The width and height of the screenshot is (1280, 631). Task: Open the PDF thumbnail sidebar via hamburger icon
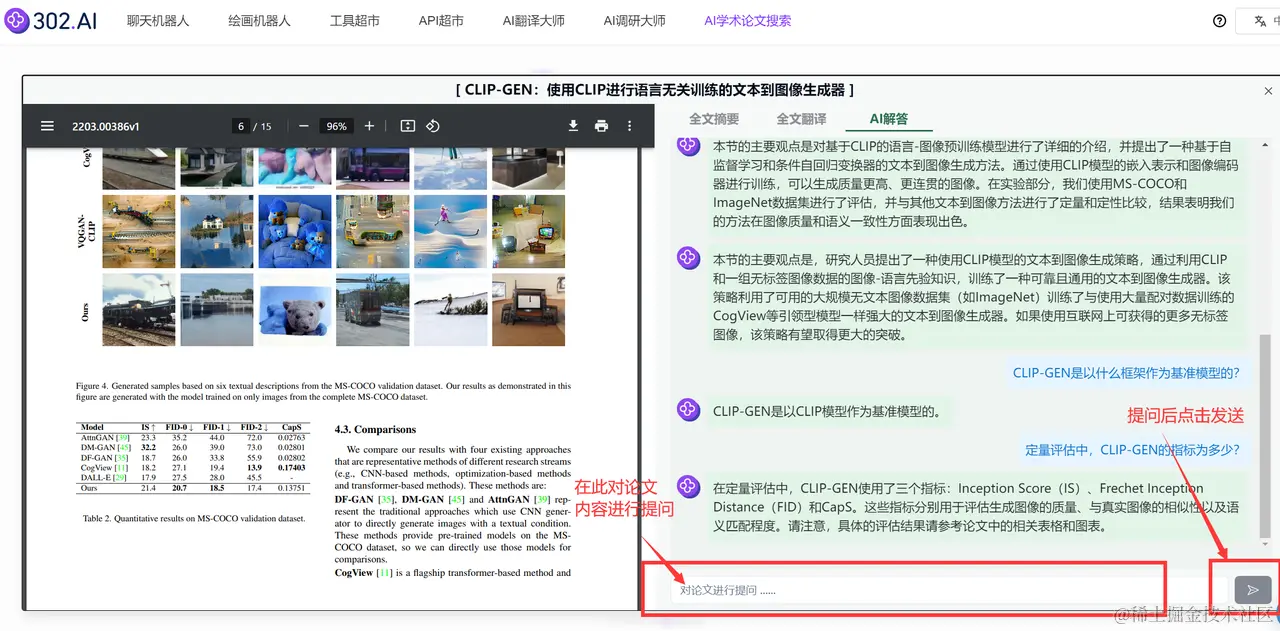47,126
